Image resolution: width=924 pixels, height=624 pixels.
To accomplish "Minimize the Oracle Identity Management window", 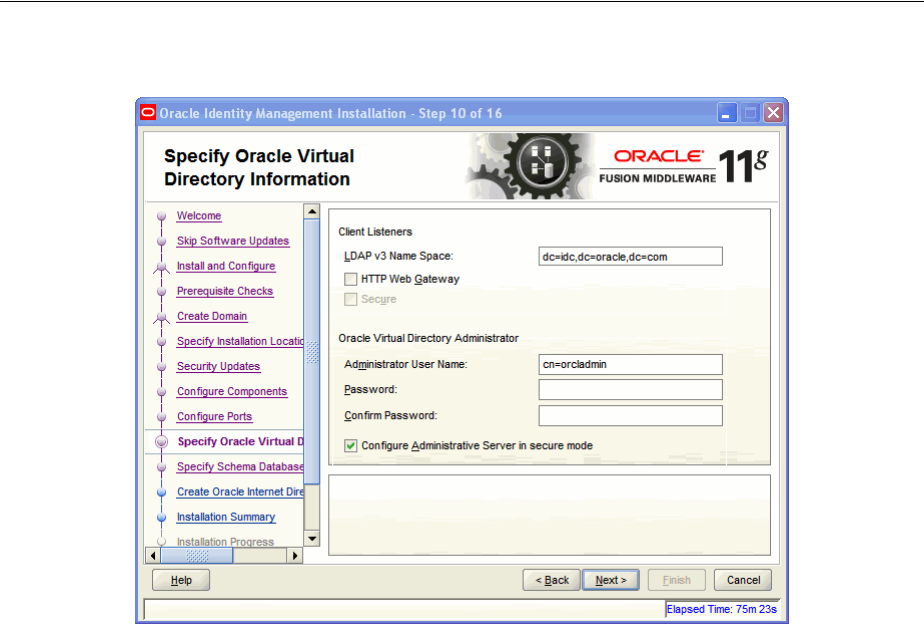I will (727, 113).
